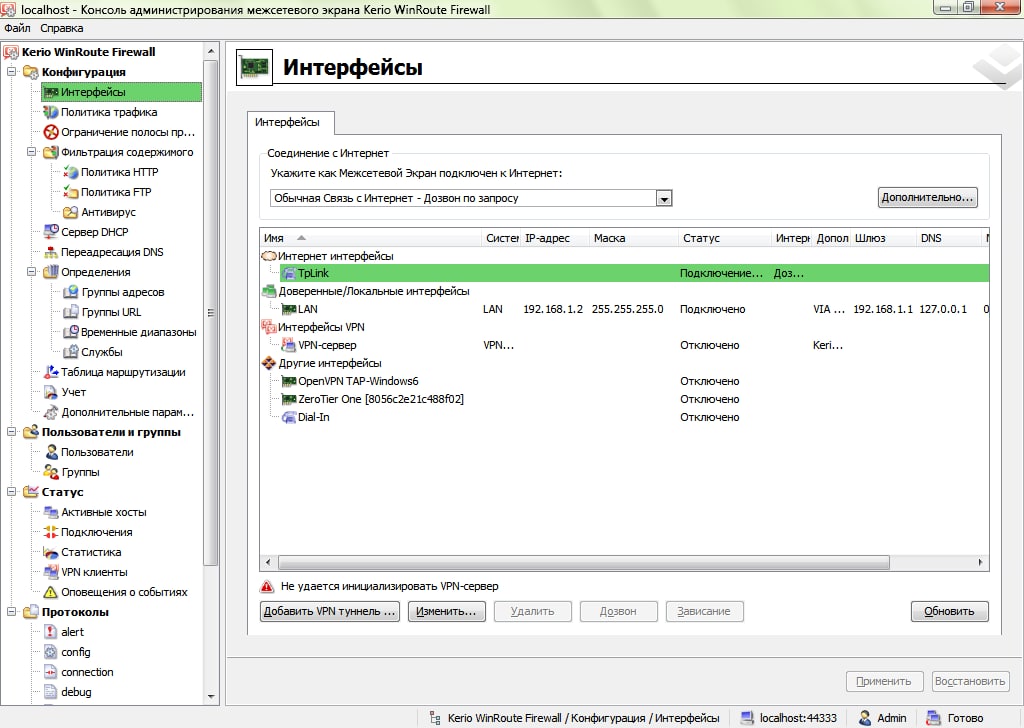The image size is (1024, 728).
Task: Open the Internet connection type dropdown
Action: pyautogui.click(x=664, y=198)
